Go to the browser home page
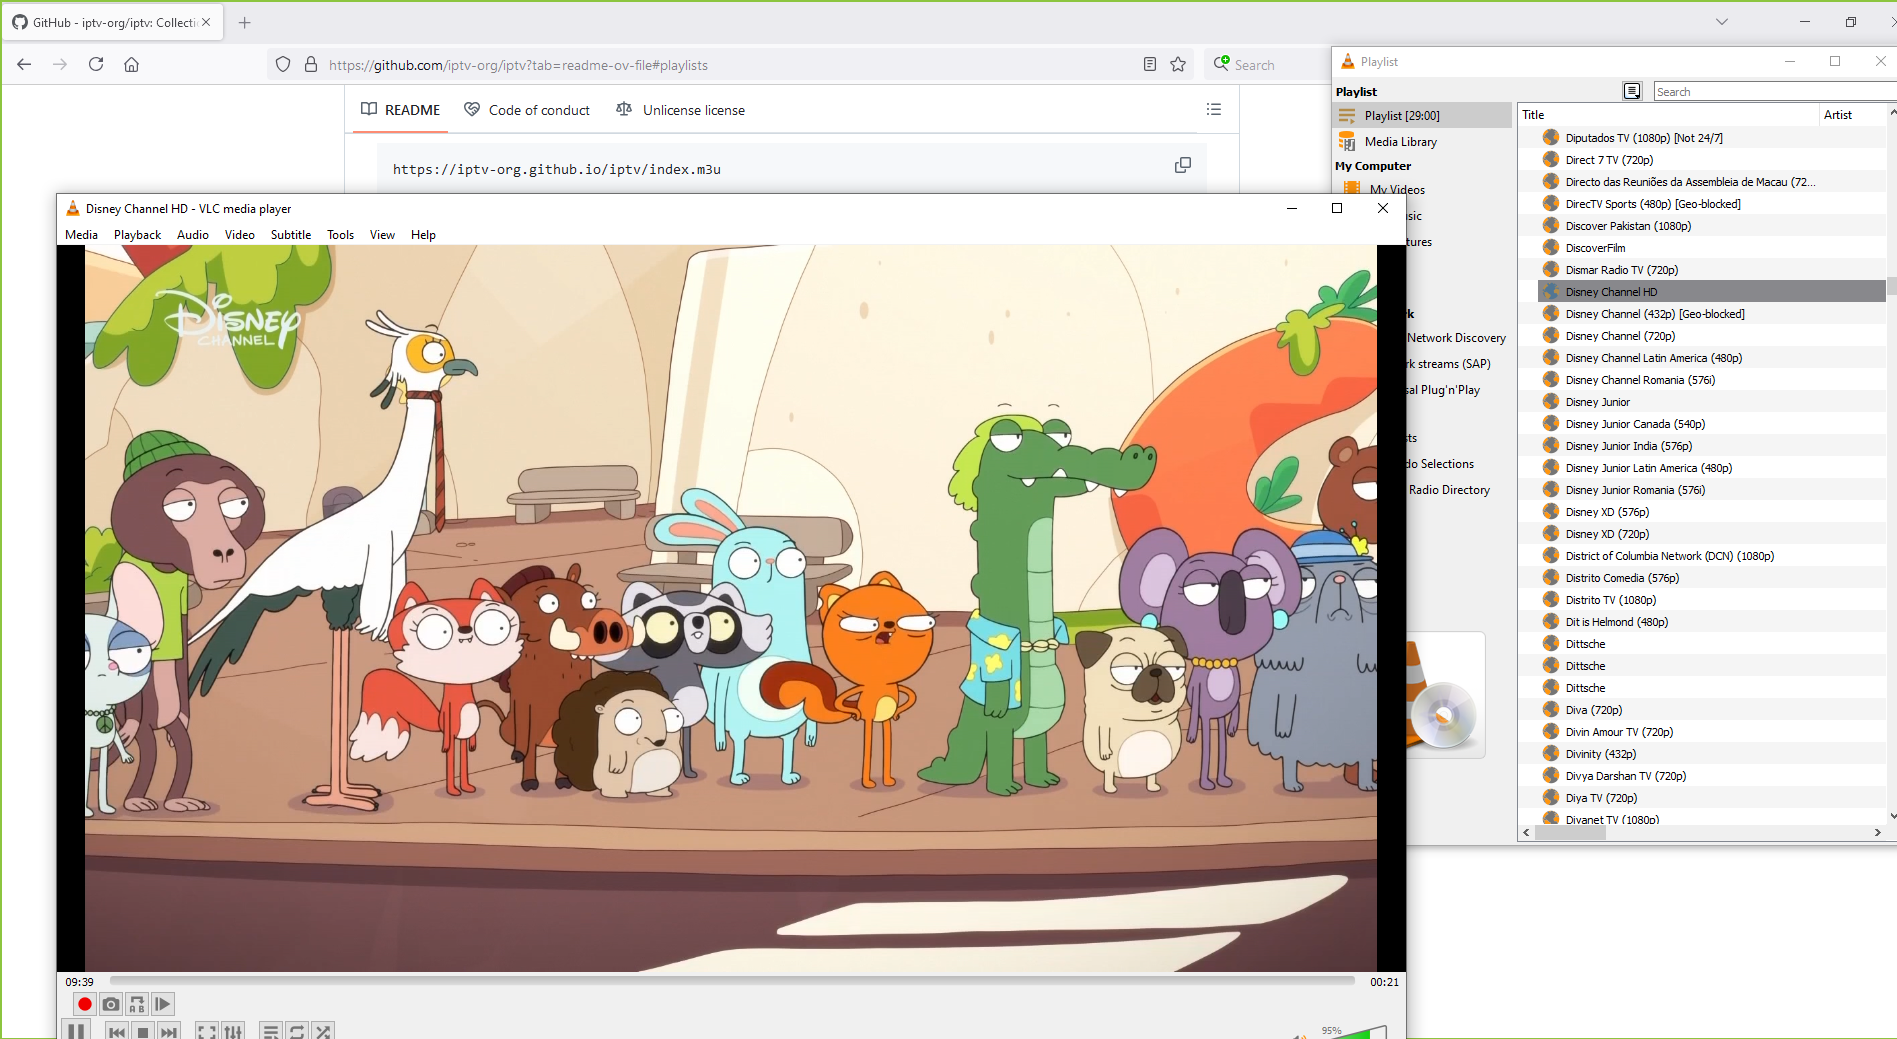The image size is (1897, 1039). (131, 64)
